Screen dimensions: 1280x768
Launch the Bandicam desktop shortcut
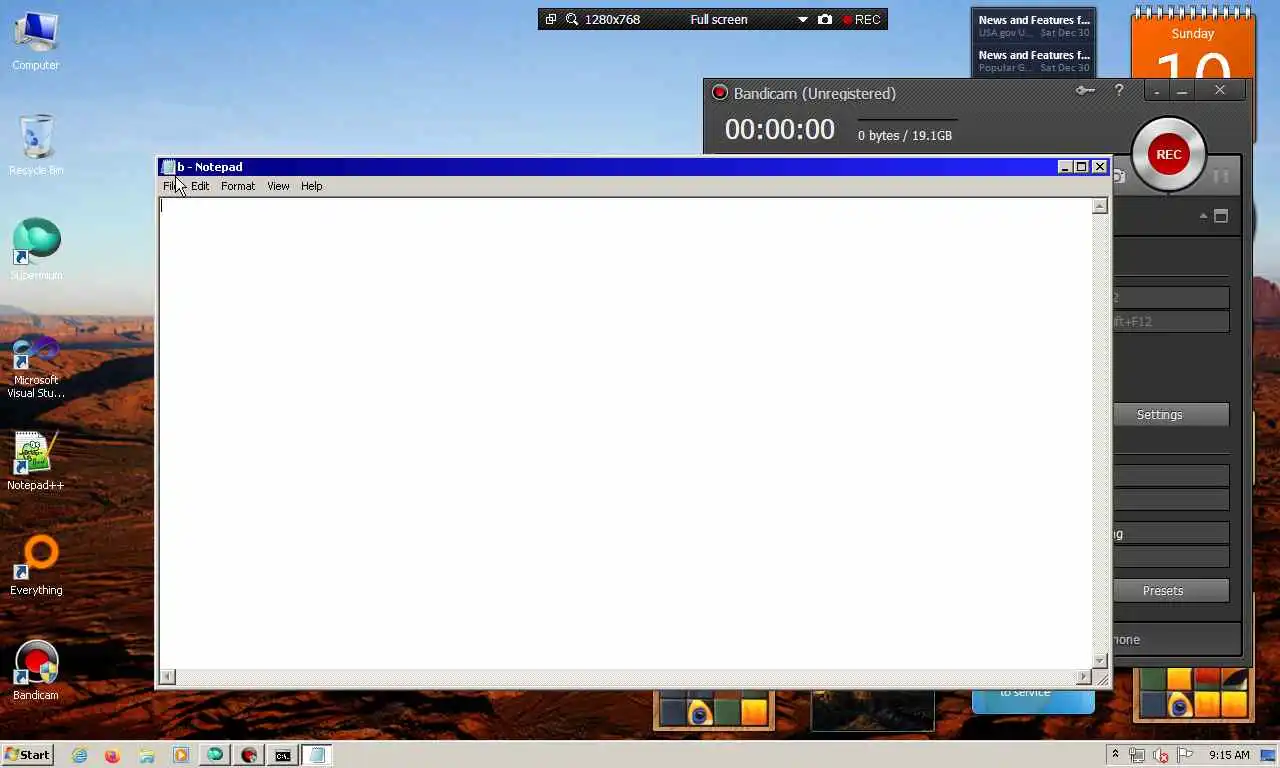tap(36, 670)
